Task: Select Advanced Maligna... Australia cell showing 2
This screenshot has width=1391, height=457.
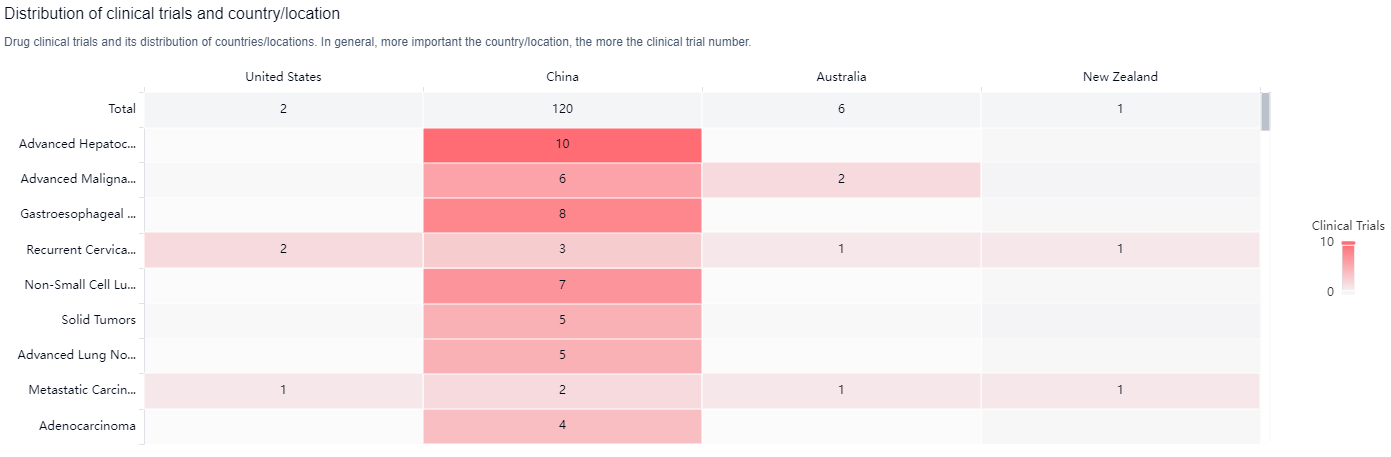Action: pyautogui.click(x=841, y=179)
